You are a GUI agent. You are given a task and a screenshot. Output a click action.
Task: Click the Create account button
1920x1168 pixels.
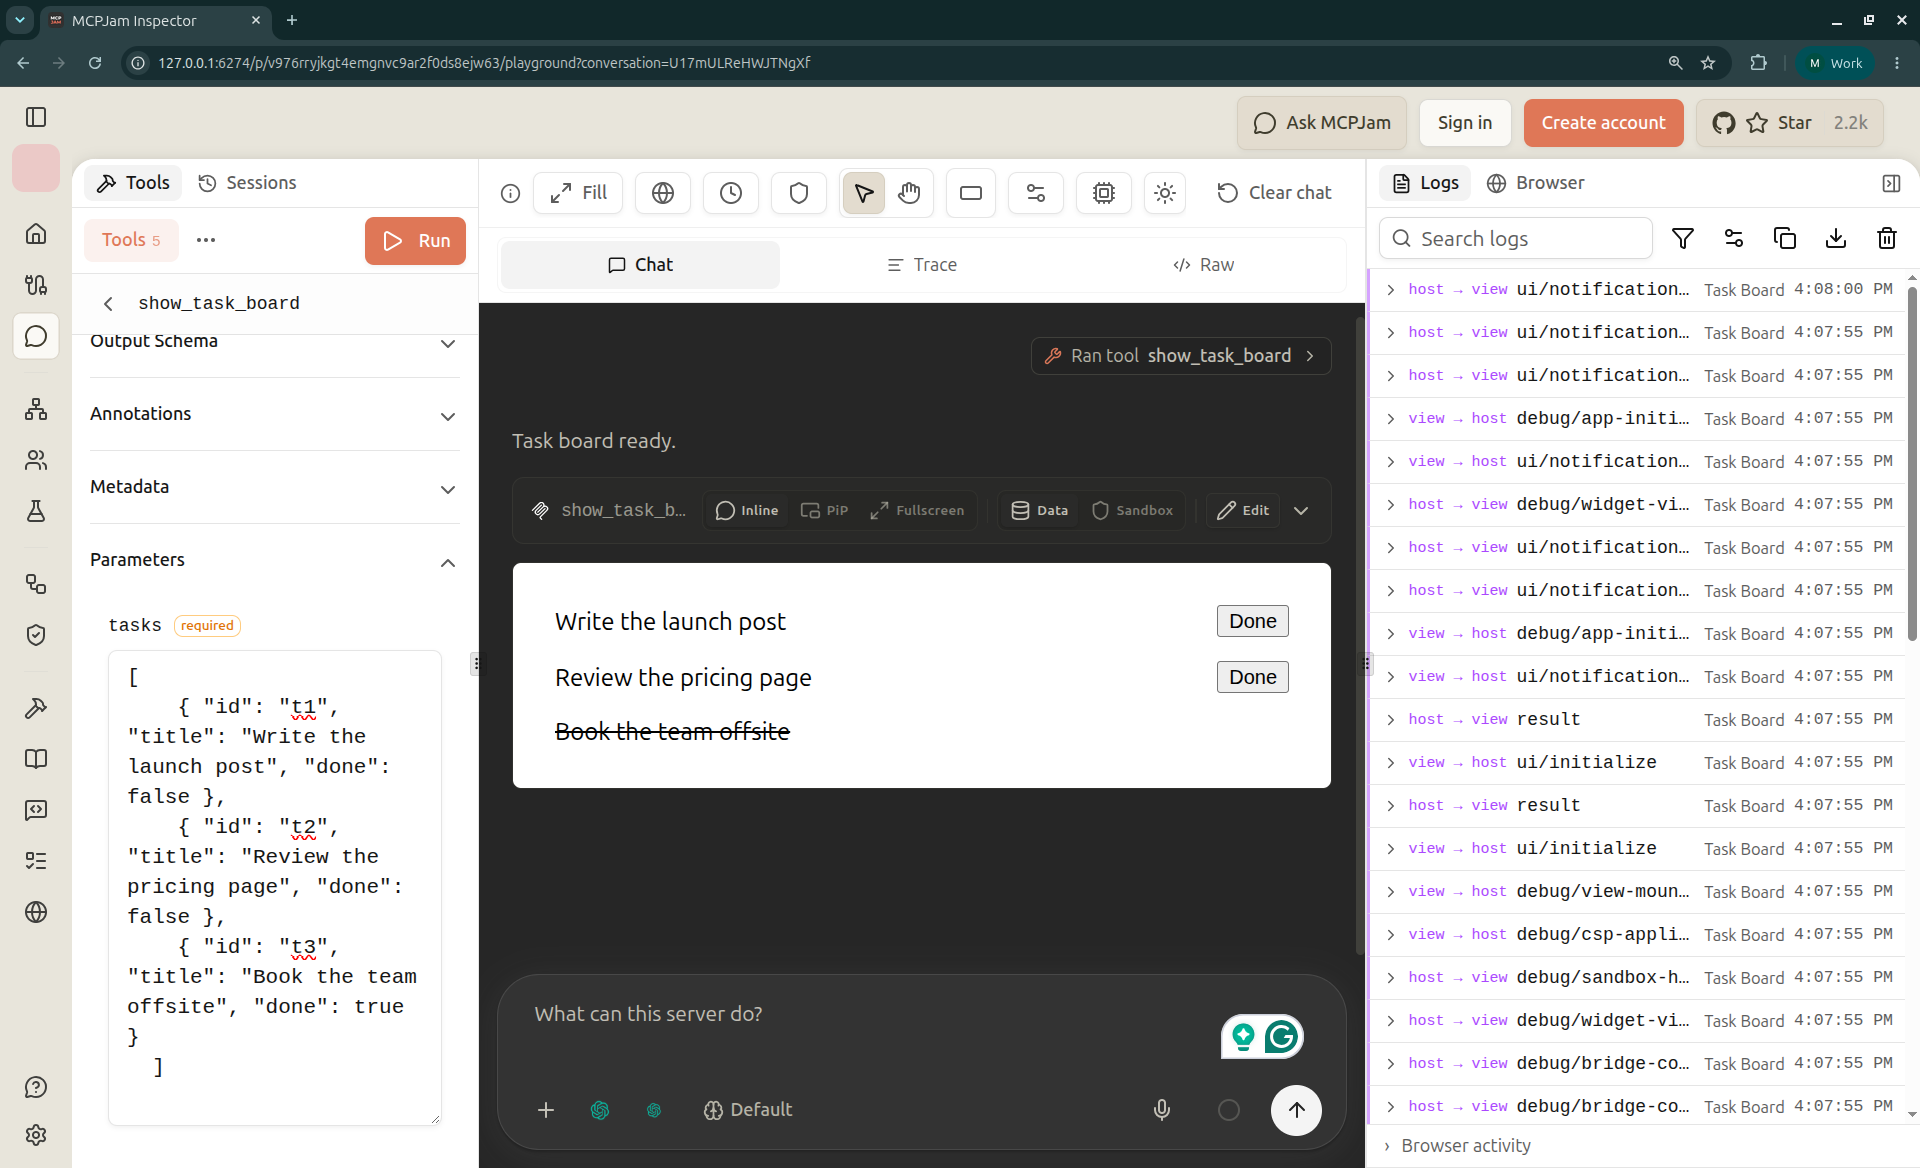[x=1603, y=123]
